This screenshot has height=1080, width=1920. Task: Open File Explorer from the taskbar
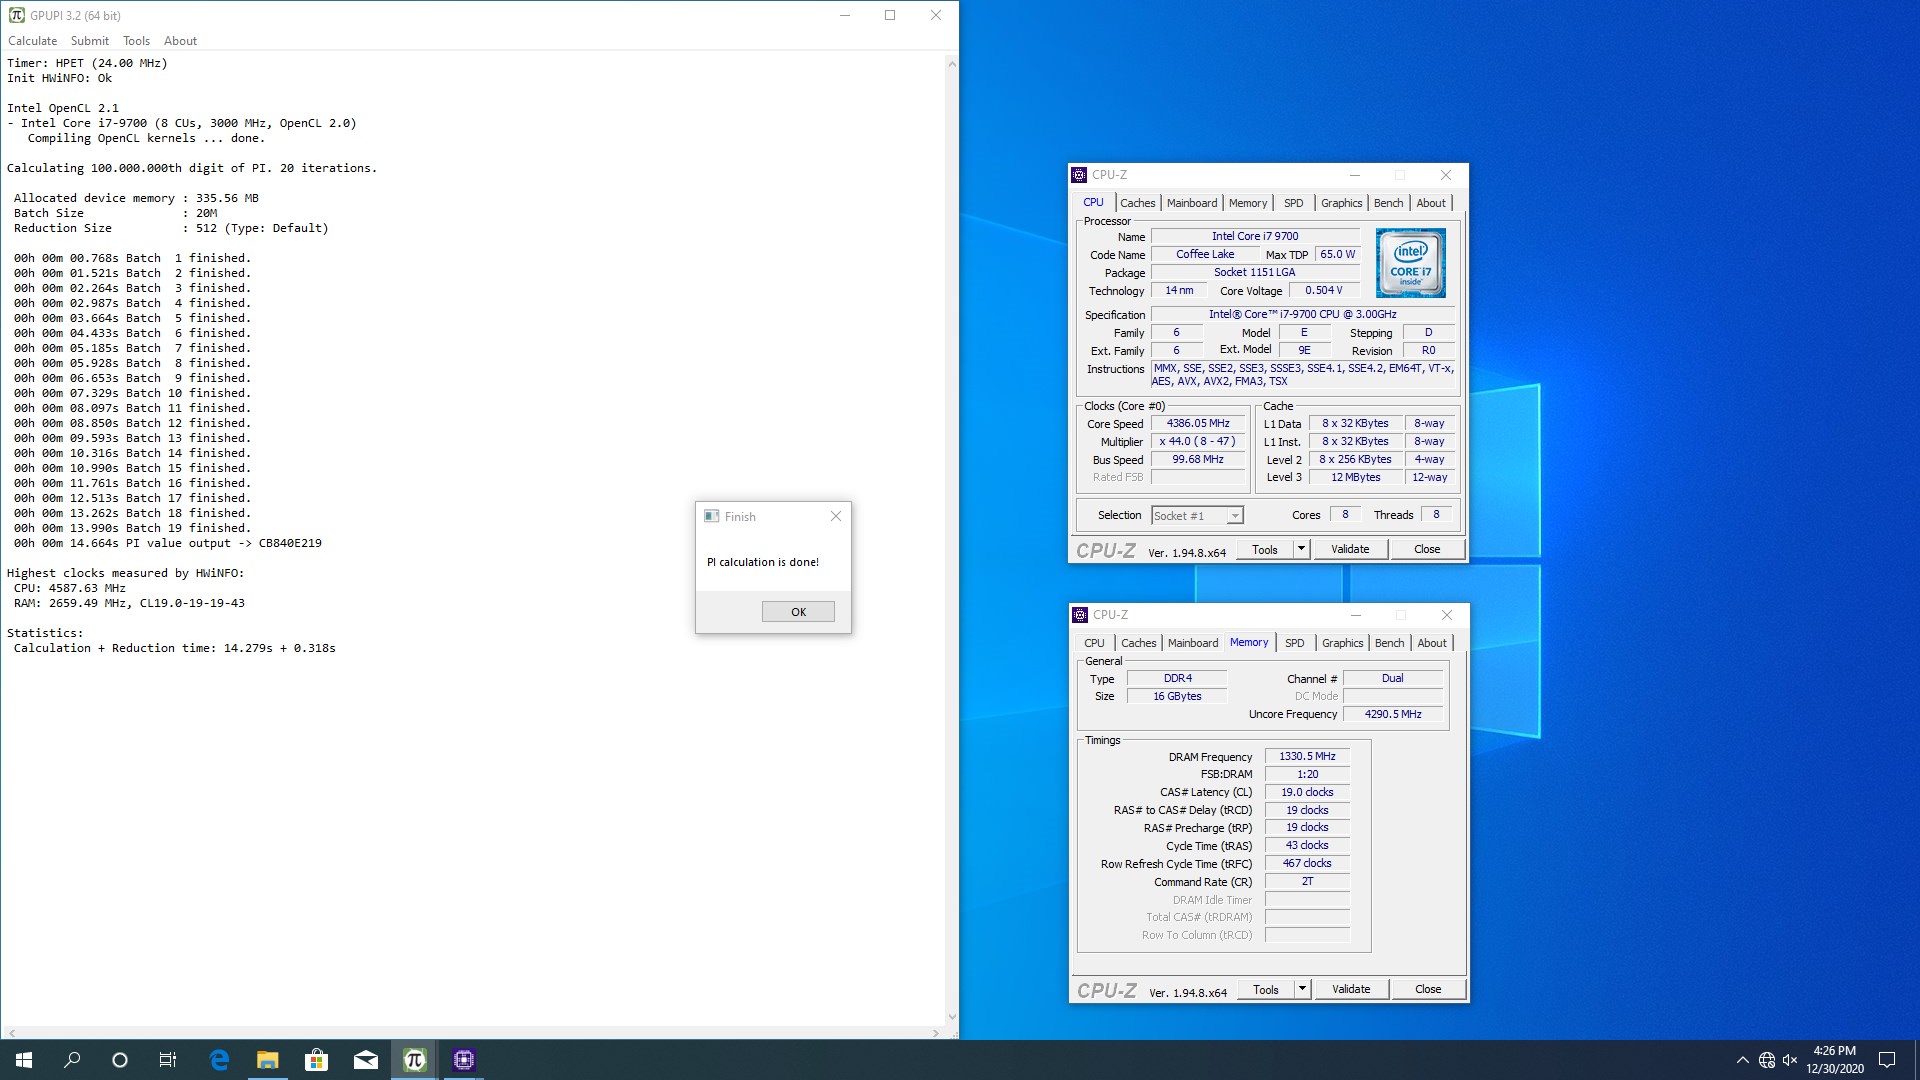[268, 1060]
